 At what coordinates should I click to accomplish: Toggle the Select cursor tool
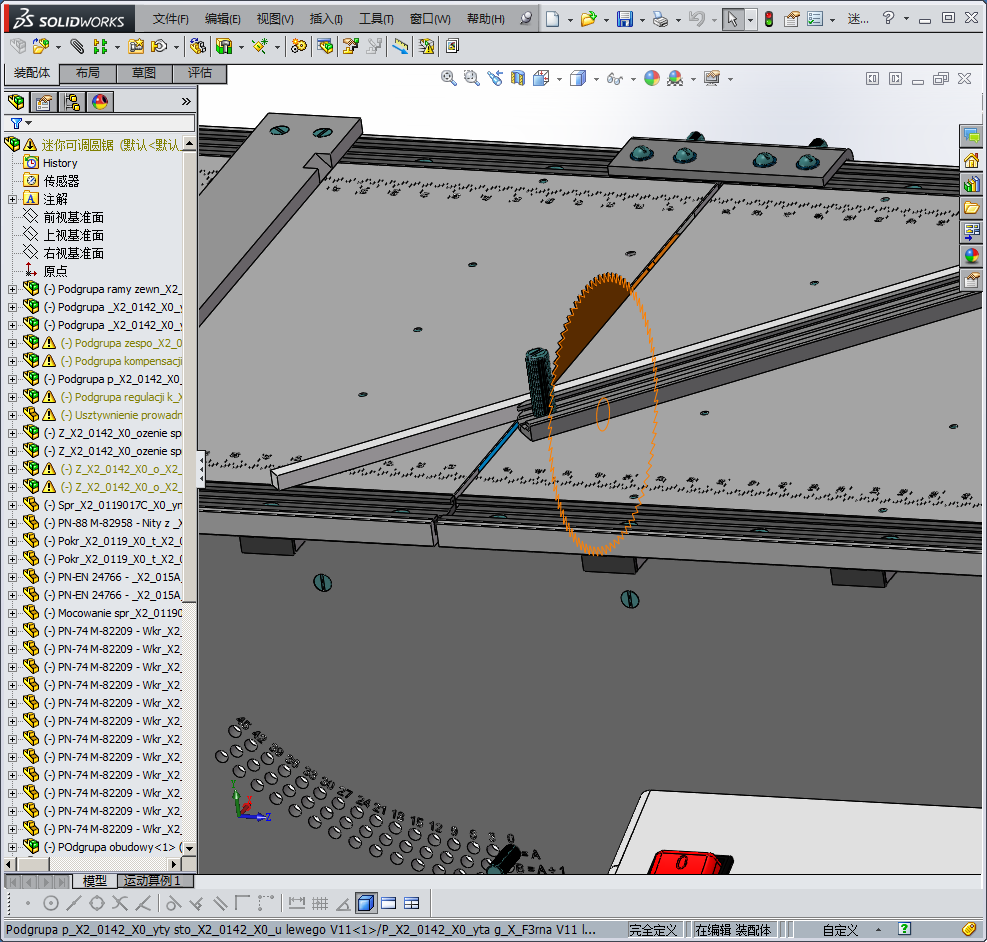point(733,19)
